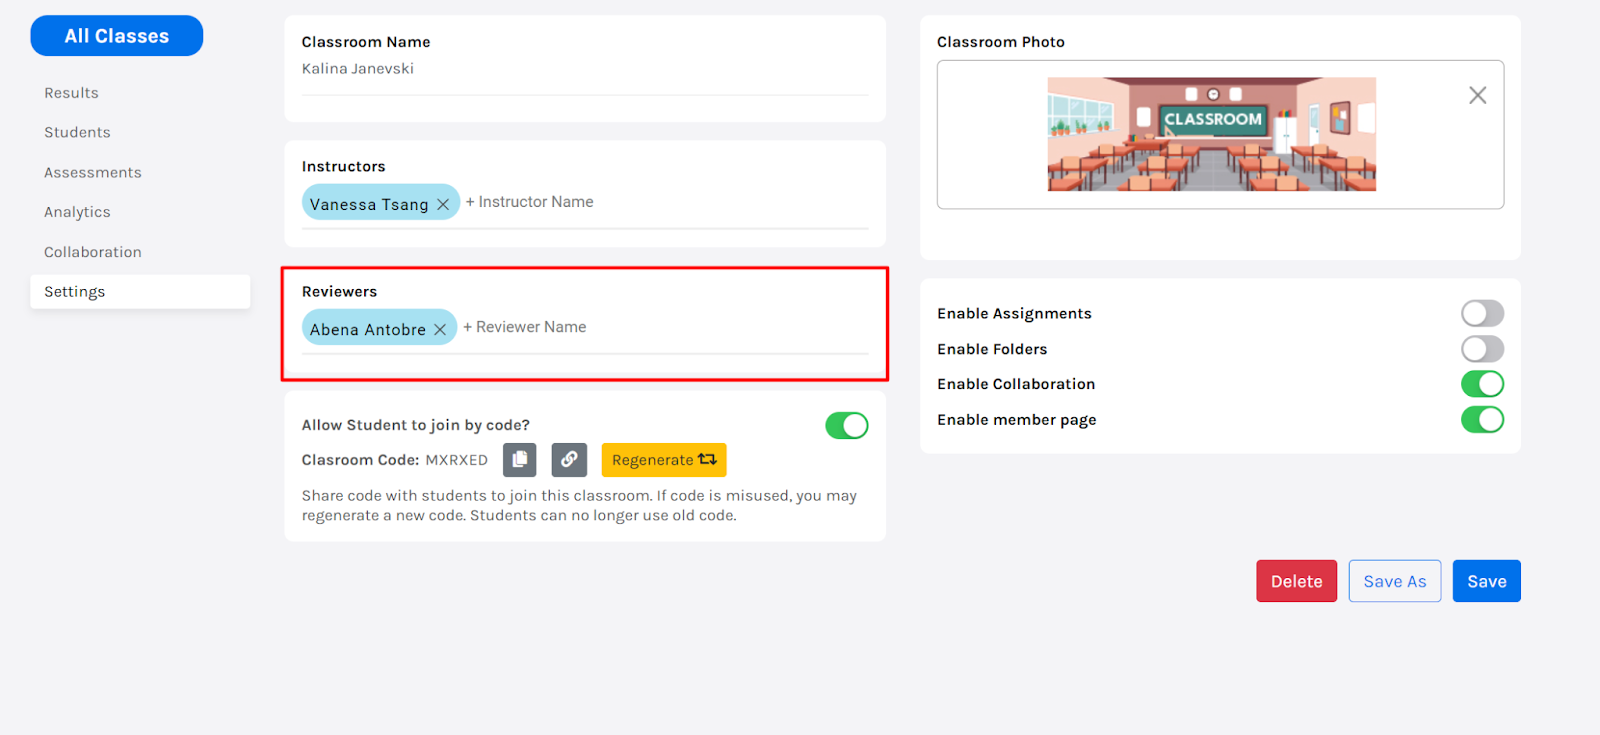Remove the classroom photo
Image resolution: width=1600 pixels, height=735 pixels.
[1477, 95]
